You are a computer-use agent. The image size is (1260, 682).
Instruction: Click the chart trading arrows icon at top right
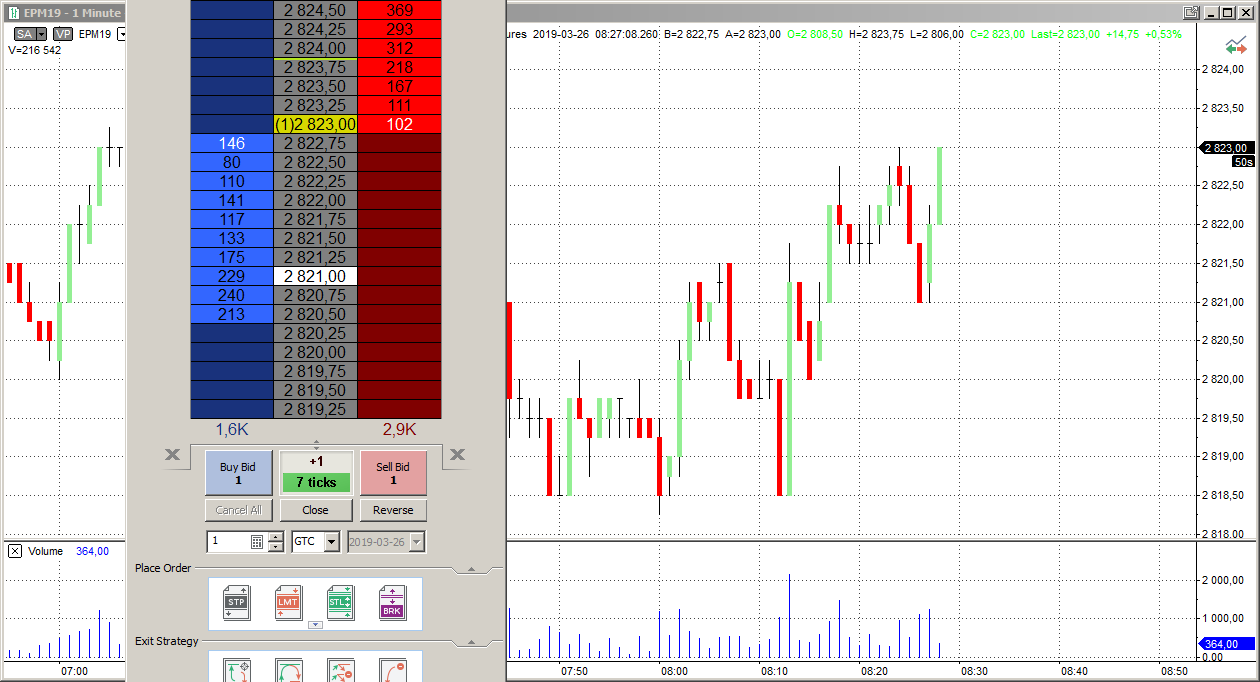tap(1236, 47)
